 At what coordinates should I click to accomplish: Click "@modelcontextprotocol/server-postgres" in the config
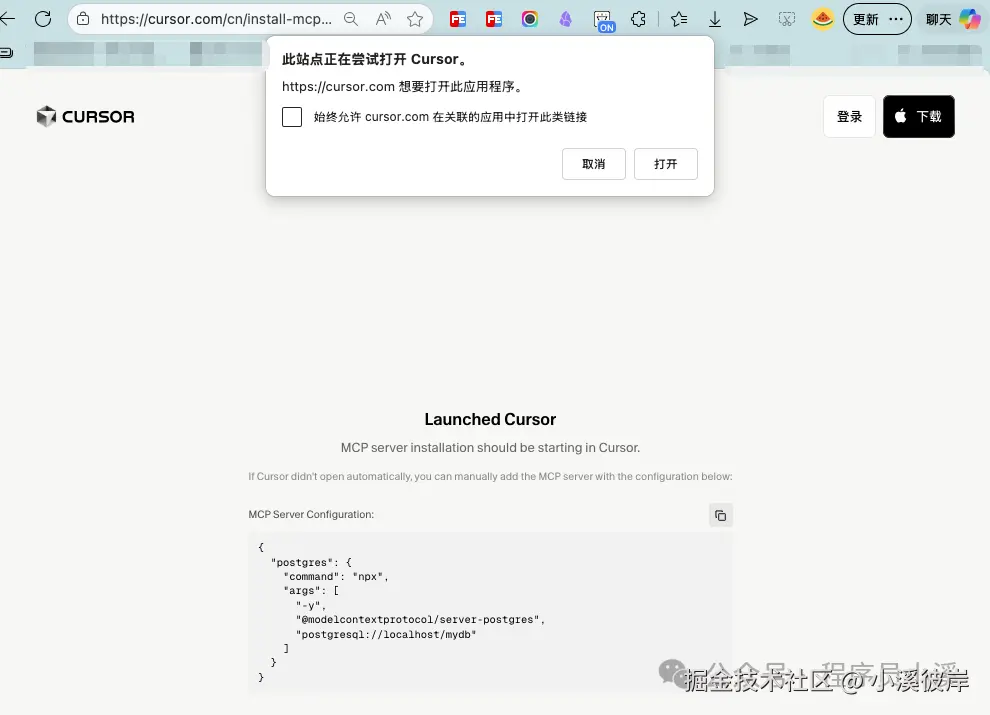click(x=420, y=620)
